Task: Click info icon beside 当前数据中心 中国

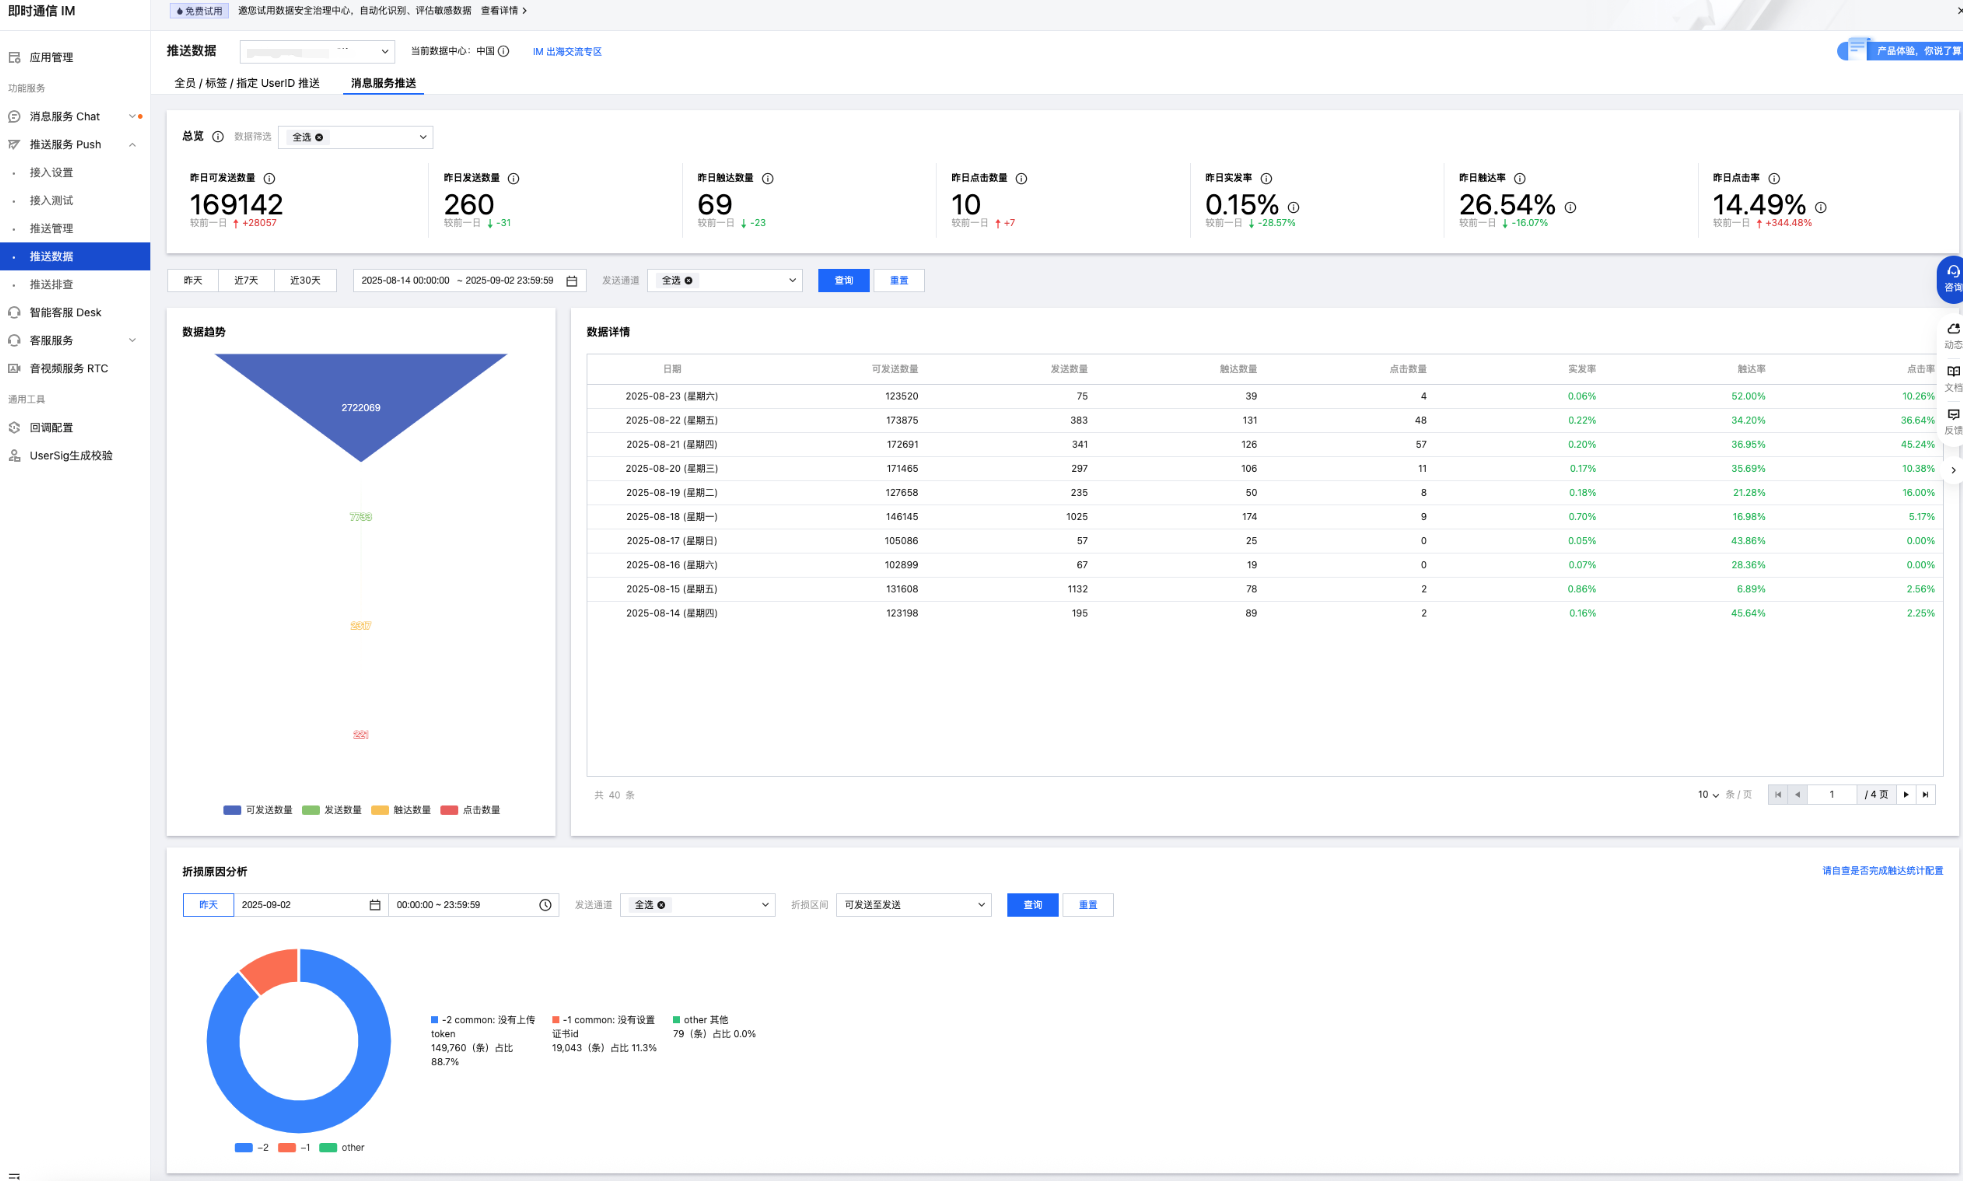Action: (x=504, y=51)
